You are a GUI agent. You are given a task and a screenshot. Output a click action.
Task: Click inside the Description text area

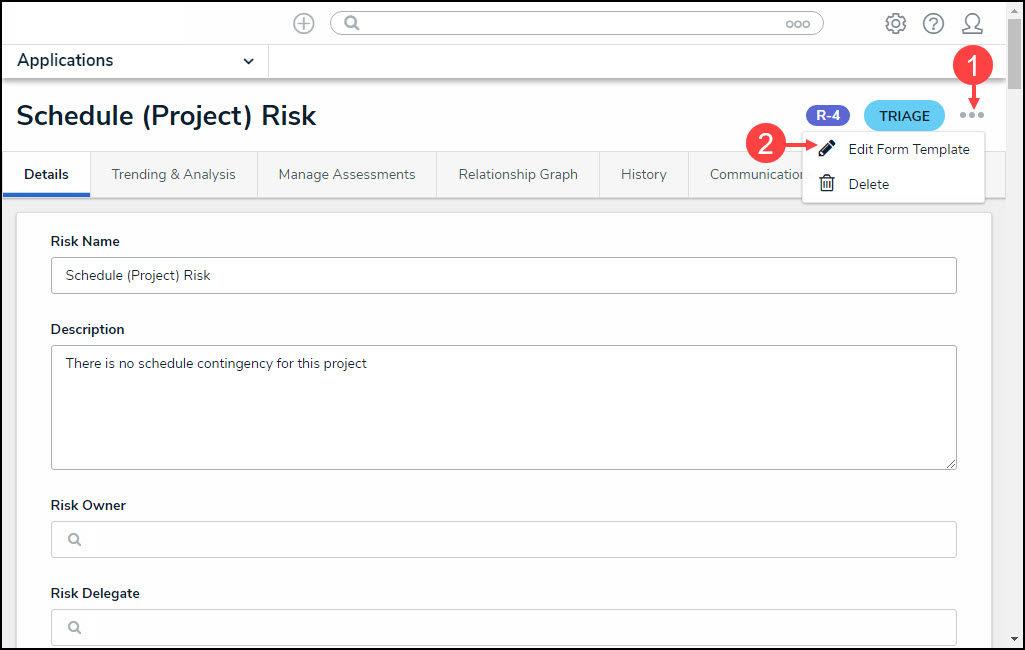[x=504, y=407]
